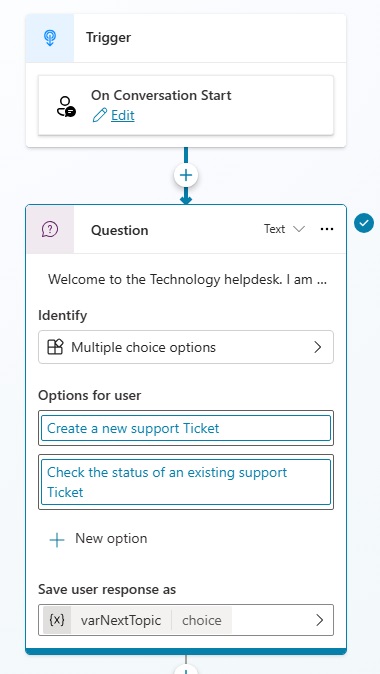Click the Question node speech bubble icon

click(50, 230)
